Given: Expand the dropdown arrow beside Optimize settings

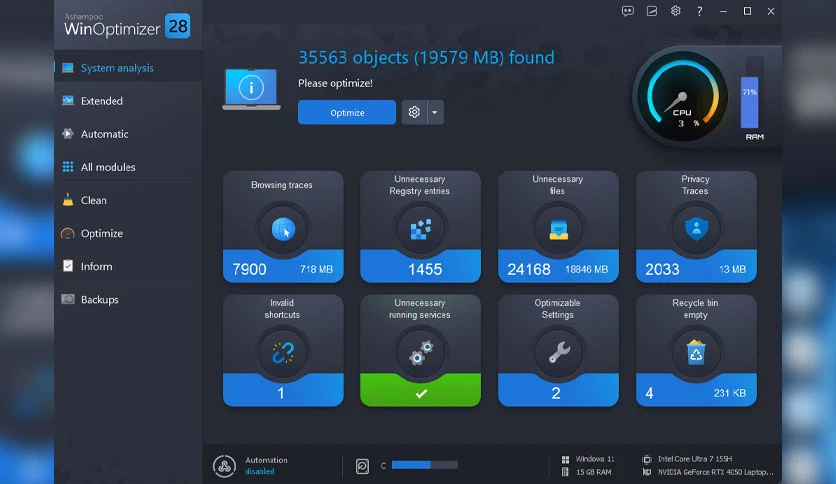Looking at the screenshot, I should click(x=435, y=112).
